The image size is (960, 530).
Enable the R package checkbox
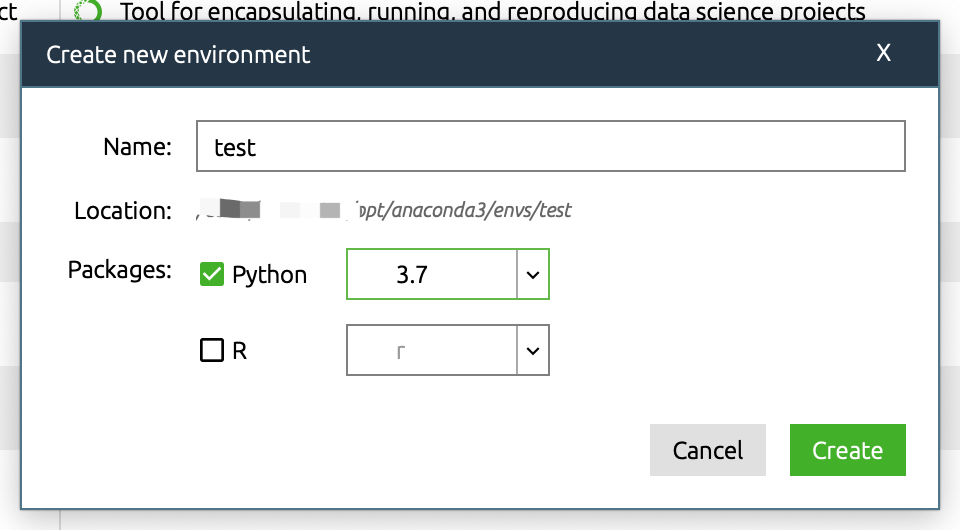(x=211, y=351)
